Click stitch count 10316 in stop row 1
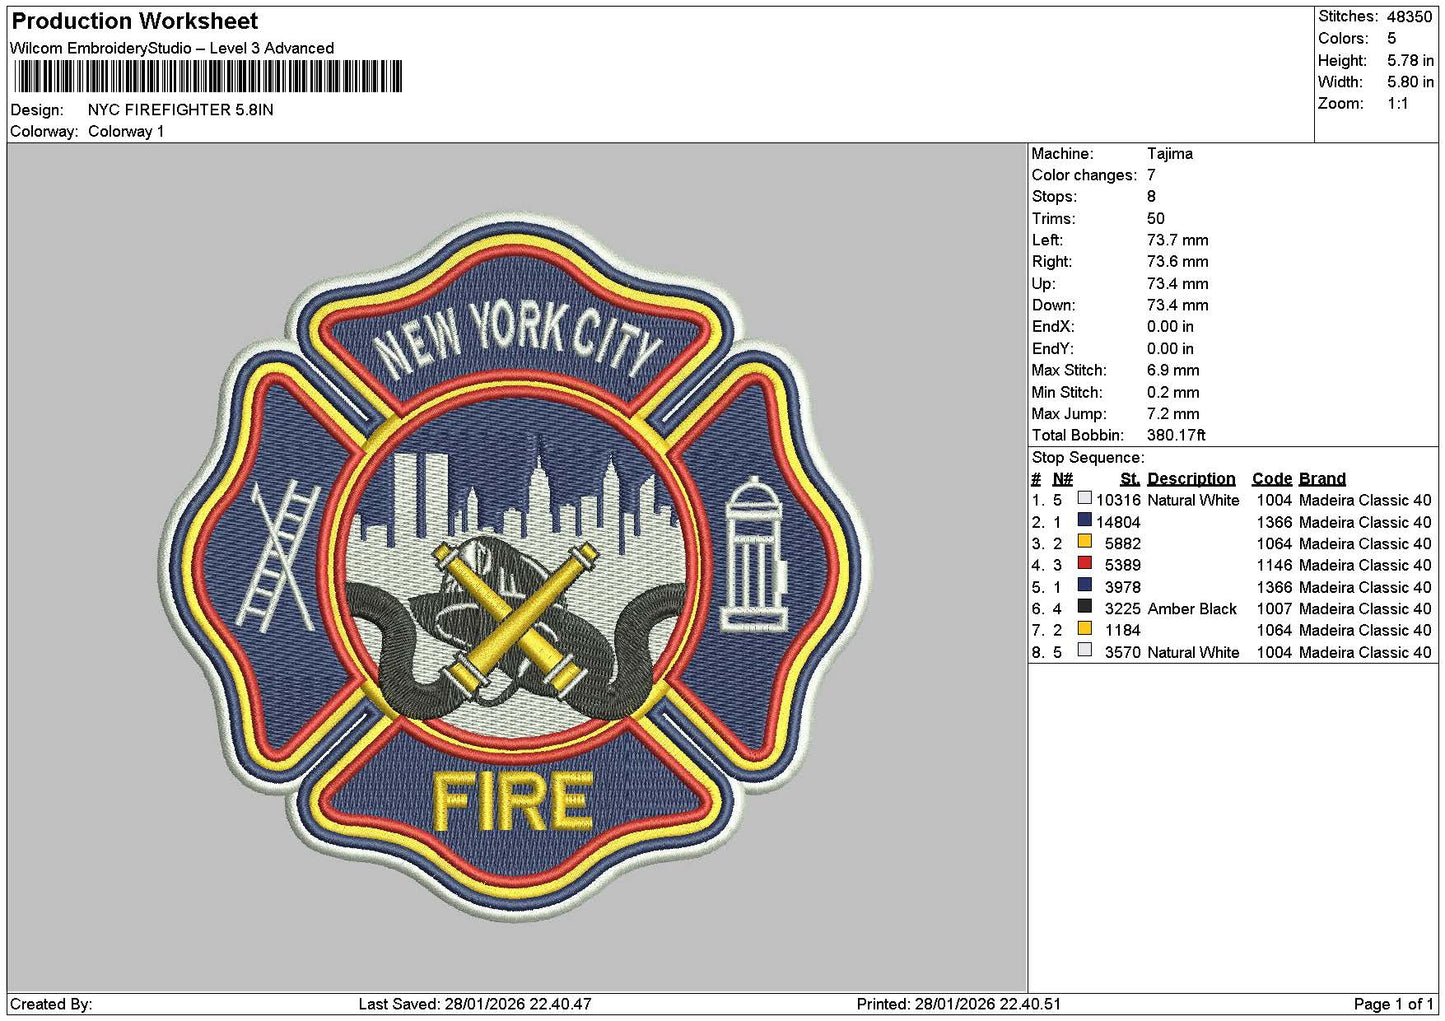 (1118, 500)
